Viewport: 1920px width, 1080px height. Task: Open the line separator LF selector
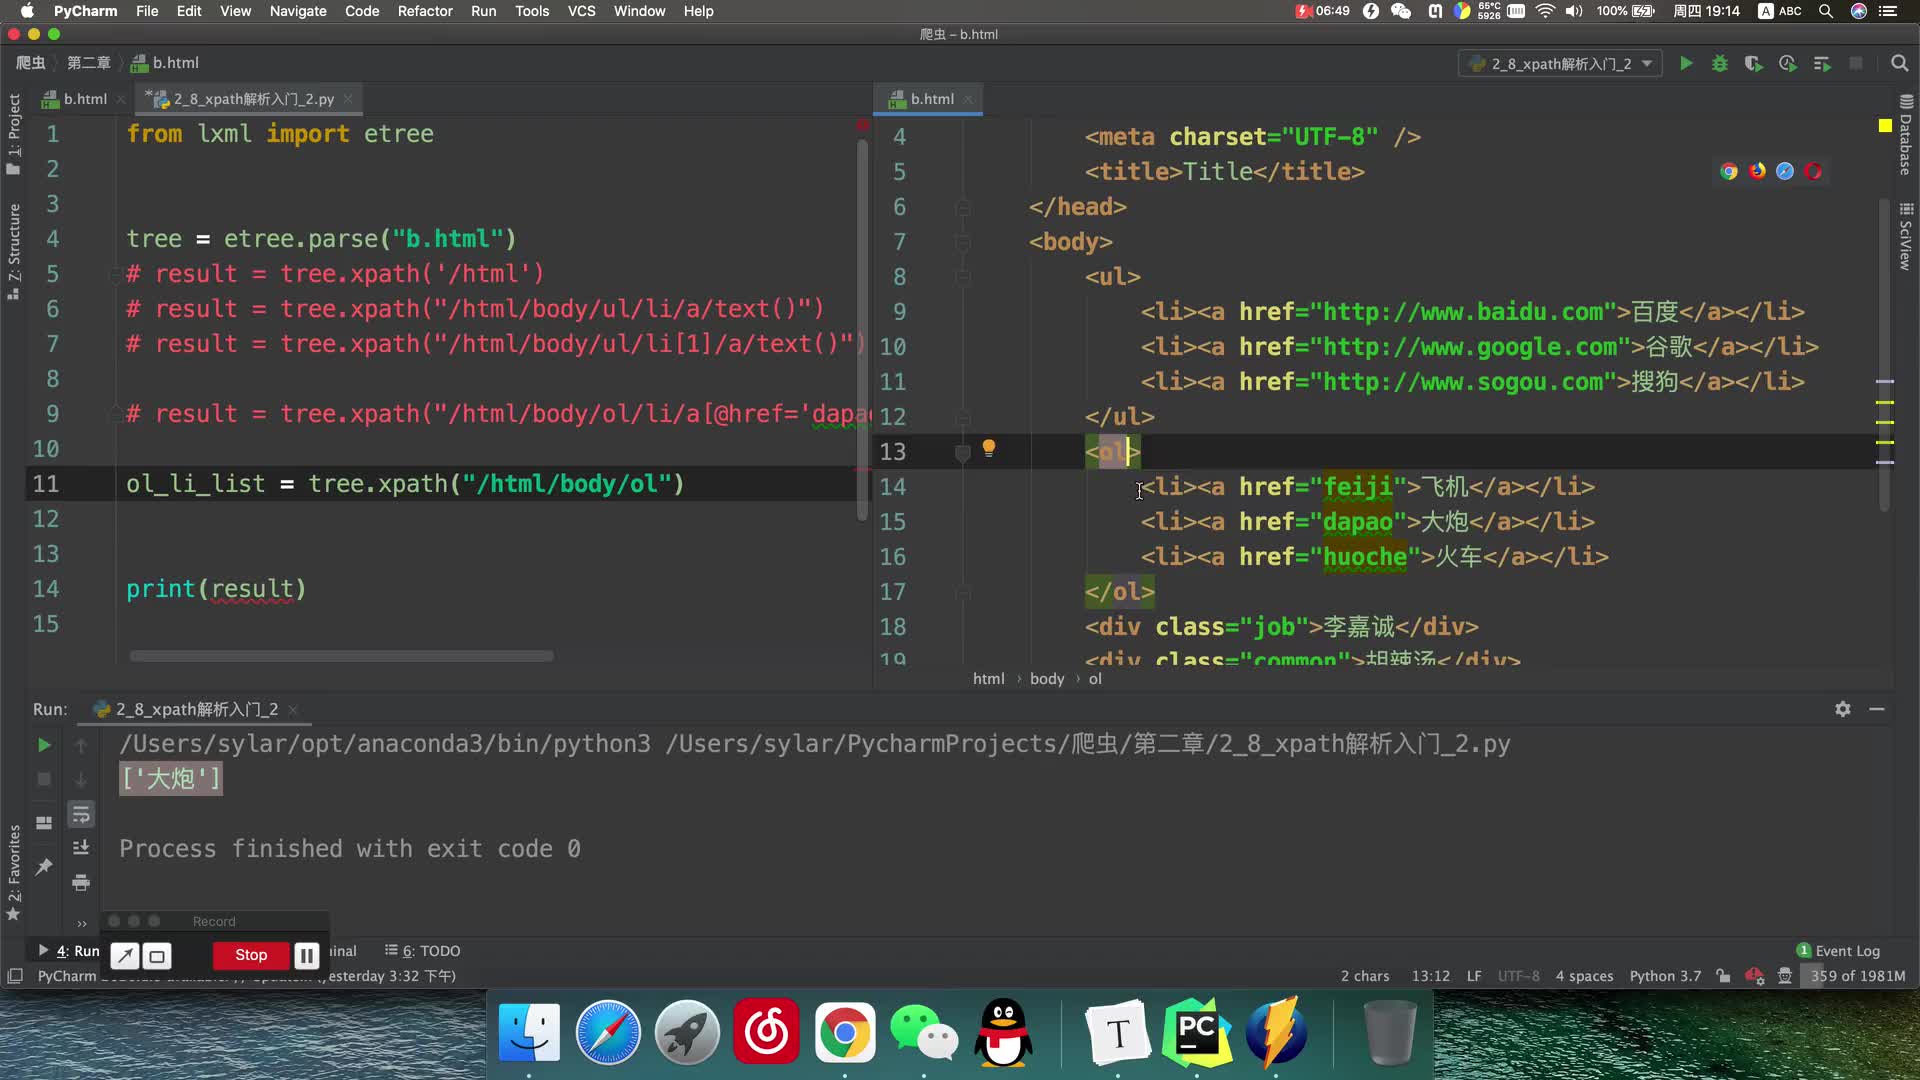pyautogui.click(x=1474, y=976)
